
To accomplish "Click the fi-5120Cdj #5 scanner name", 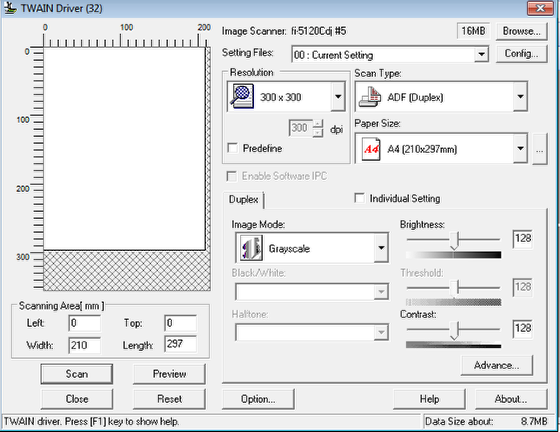I will coord(319,31).
